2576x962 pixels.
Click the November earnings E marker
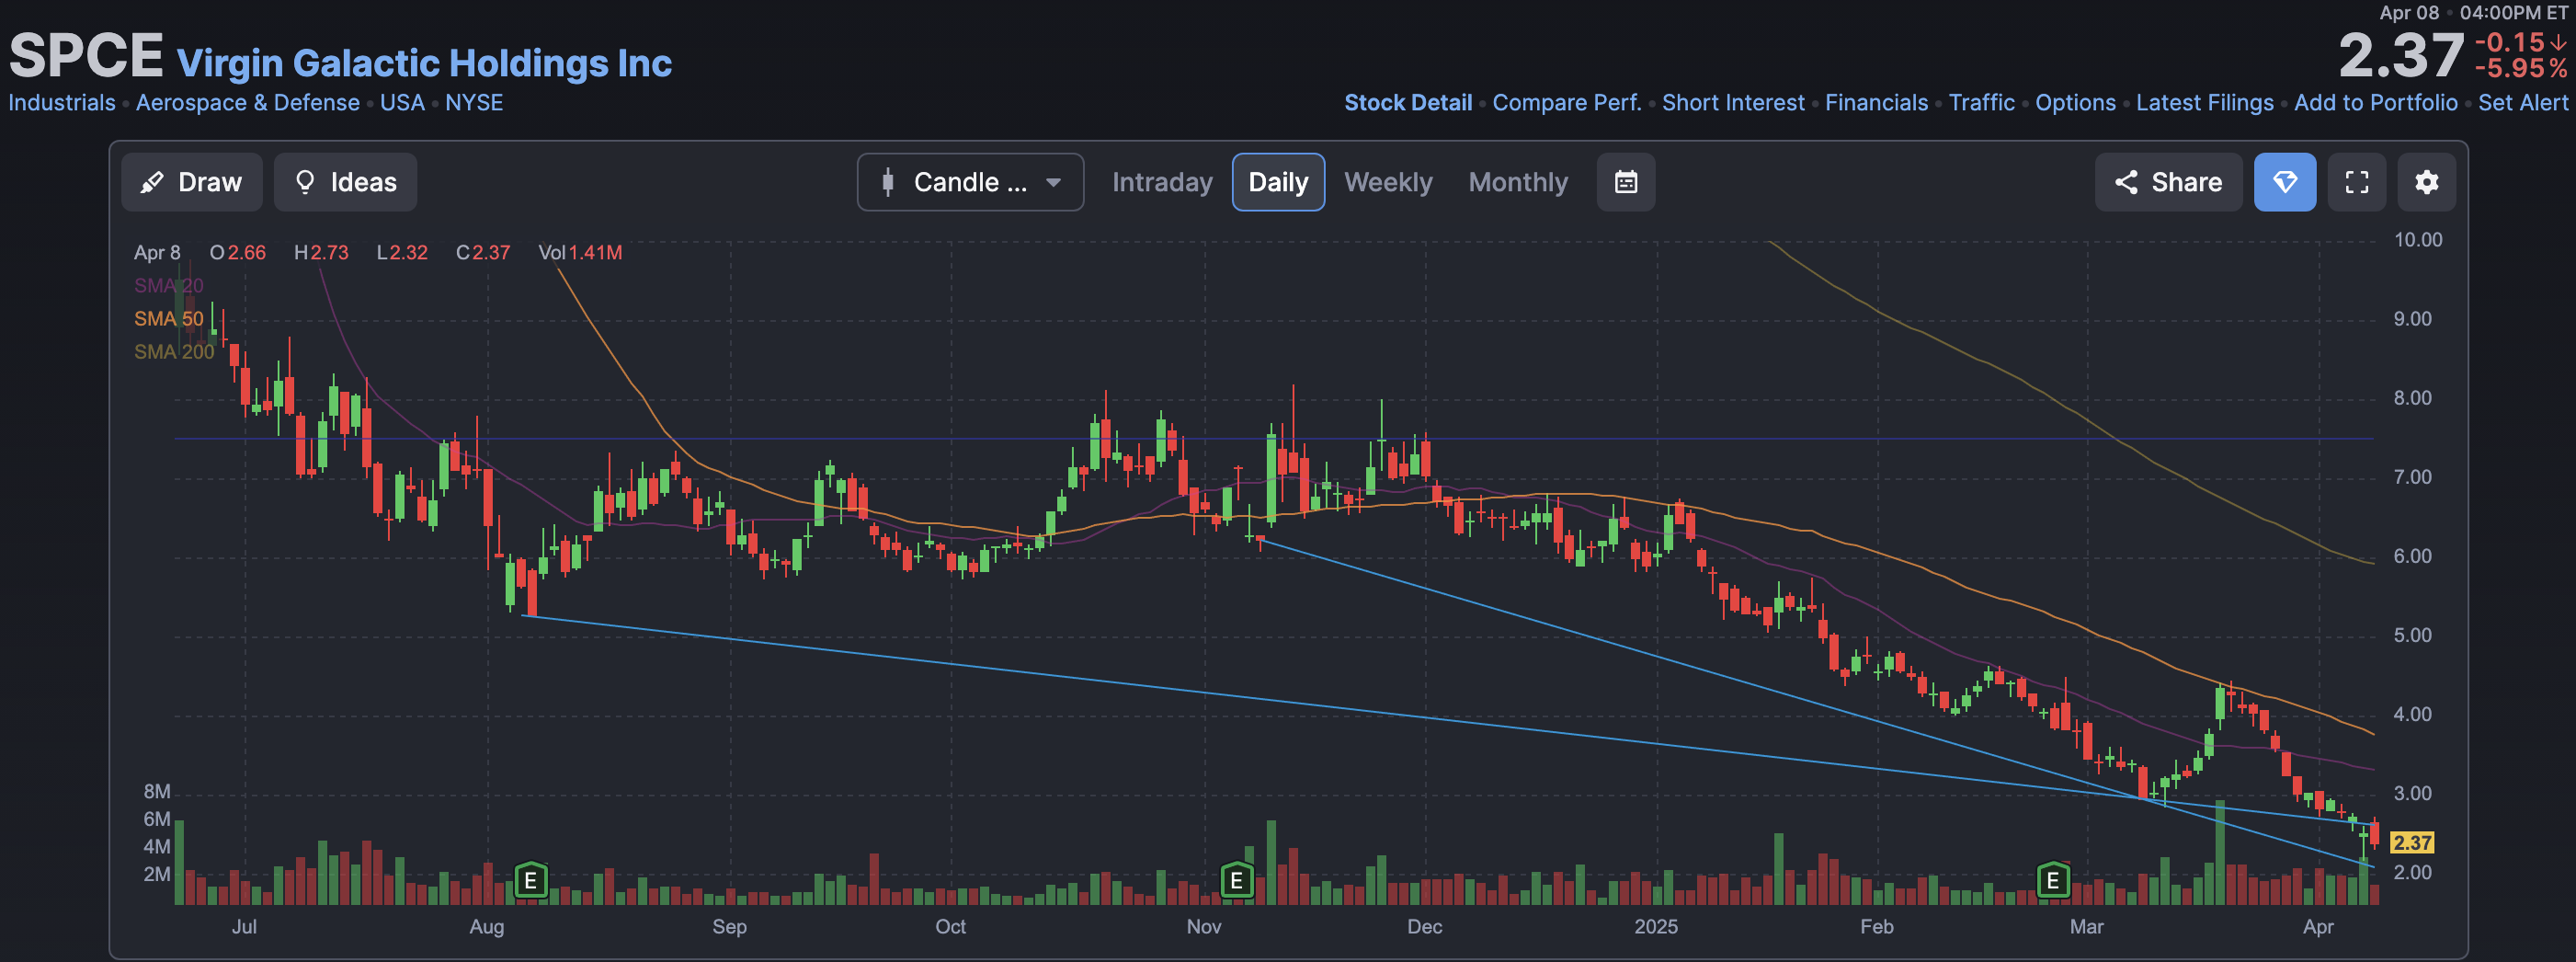pos(1237,881)
